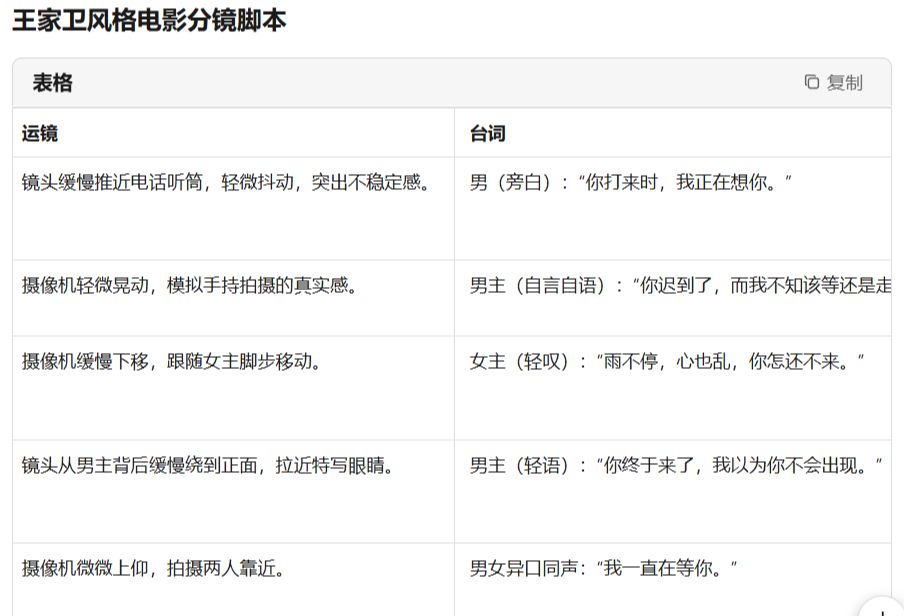
Task: Select the cell 摄像机轻微晃动，模拟手持拍摄
Action: (x=190, y=286)
